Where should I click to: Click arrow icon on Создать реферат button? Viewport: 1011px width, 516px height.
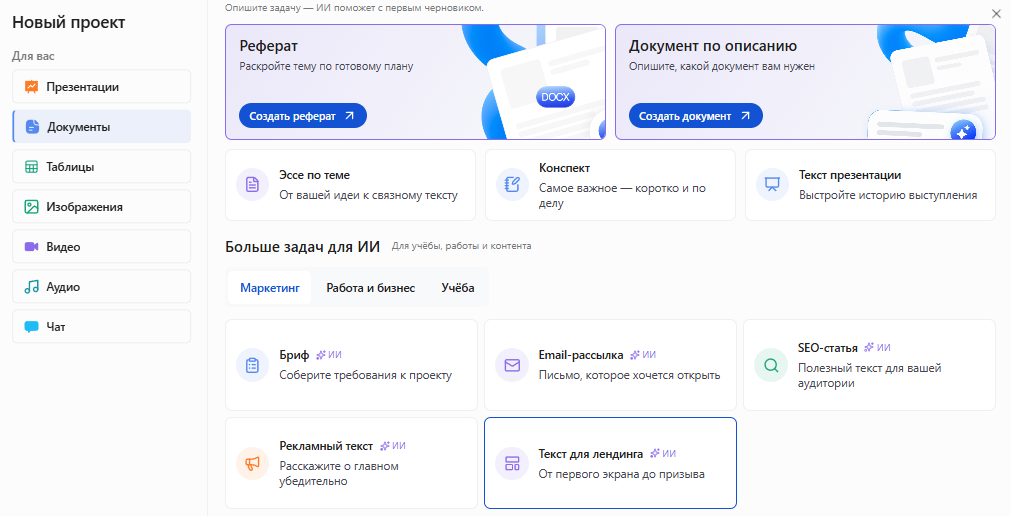[349, 116]
